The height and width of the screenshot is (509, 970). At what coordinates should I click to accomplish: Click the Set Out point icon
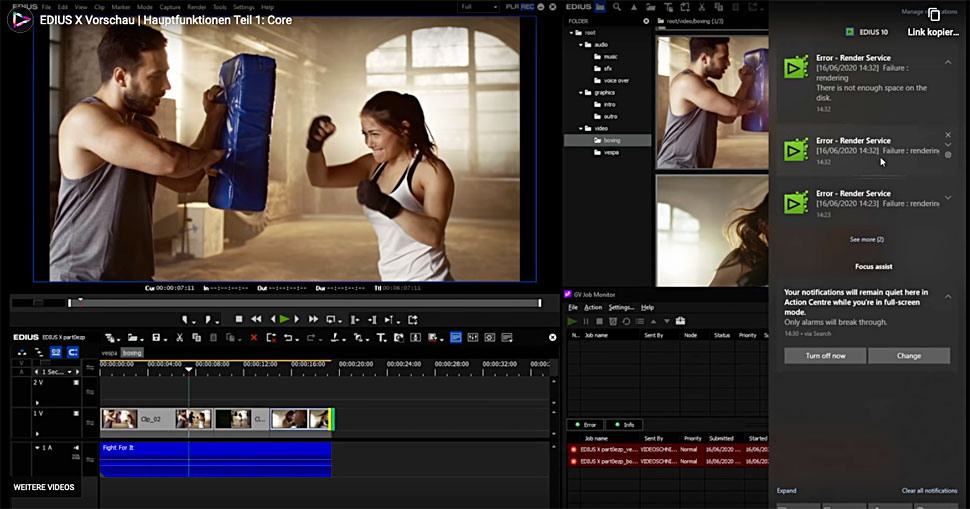[208, 319]
